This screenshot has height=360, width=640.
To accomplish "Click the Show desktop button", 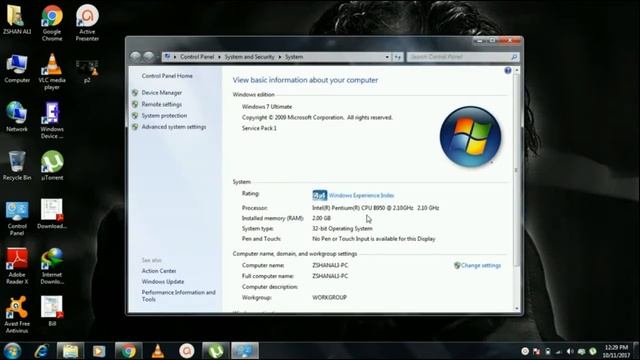I will point(636,351).
